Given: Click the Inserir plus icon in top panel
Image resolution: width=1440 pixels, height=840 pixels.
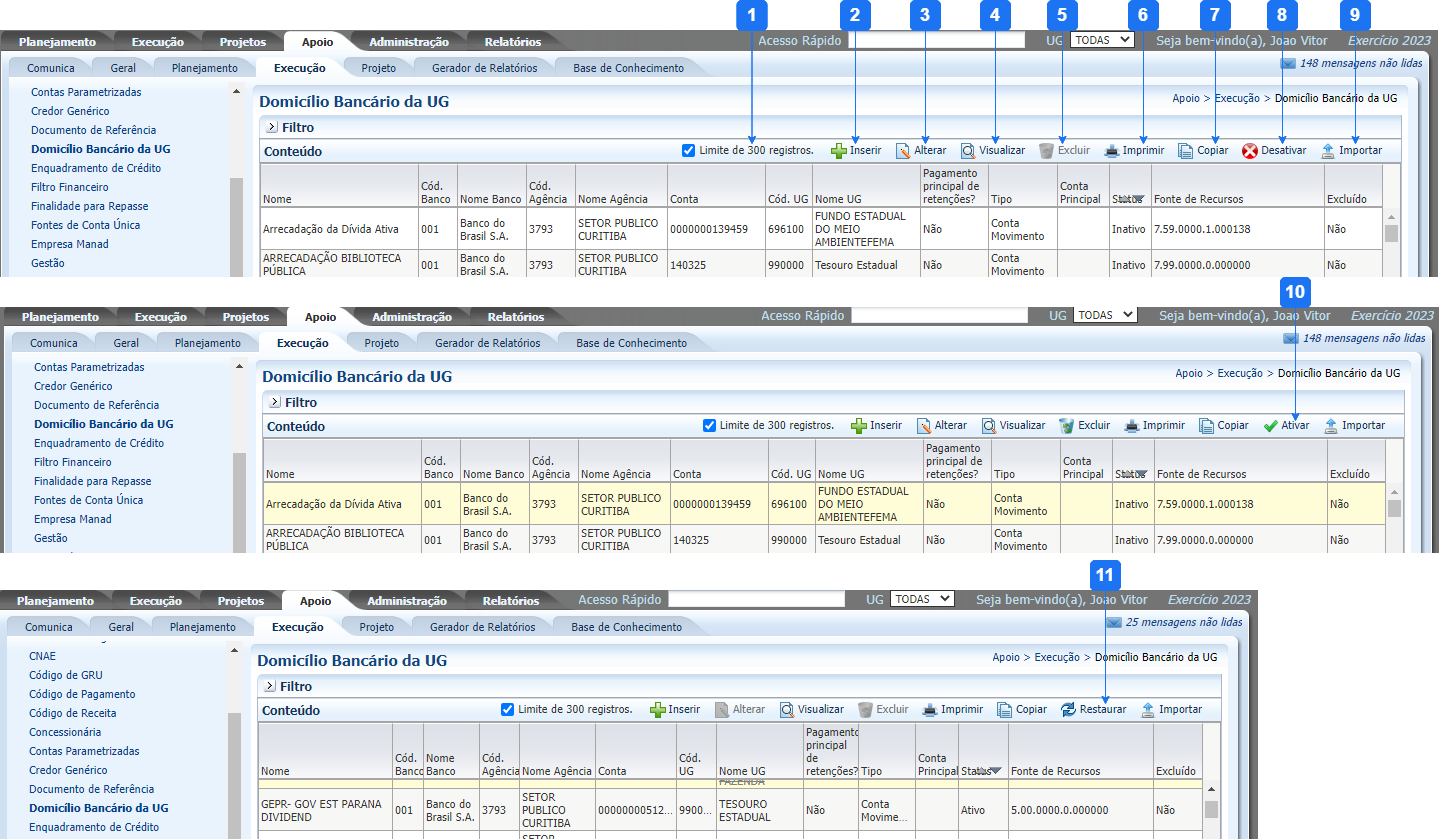Looking at the screenshot, I should (839, 151).
